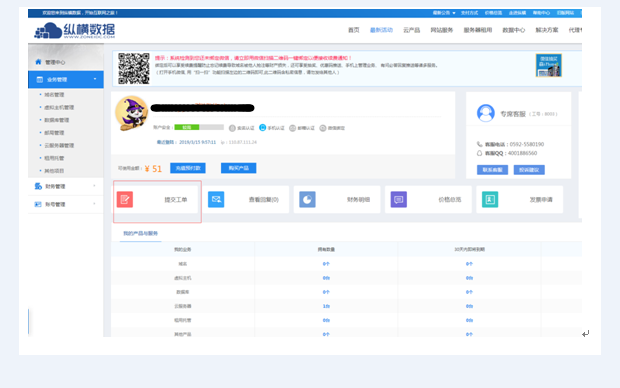The width and height of the screenshot is (620, 388).
Task: Open 云服务器管理 in the sidebar
Action: point(59,145)
